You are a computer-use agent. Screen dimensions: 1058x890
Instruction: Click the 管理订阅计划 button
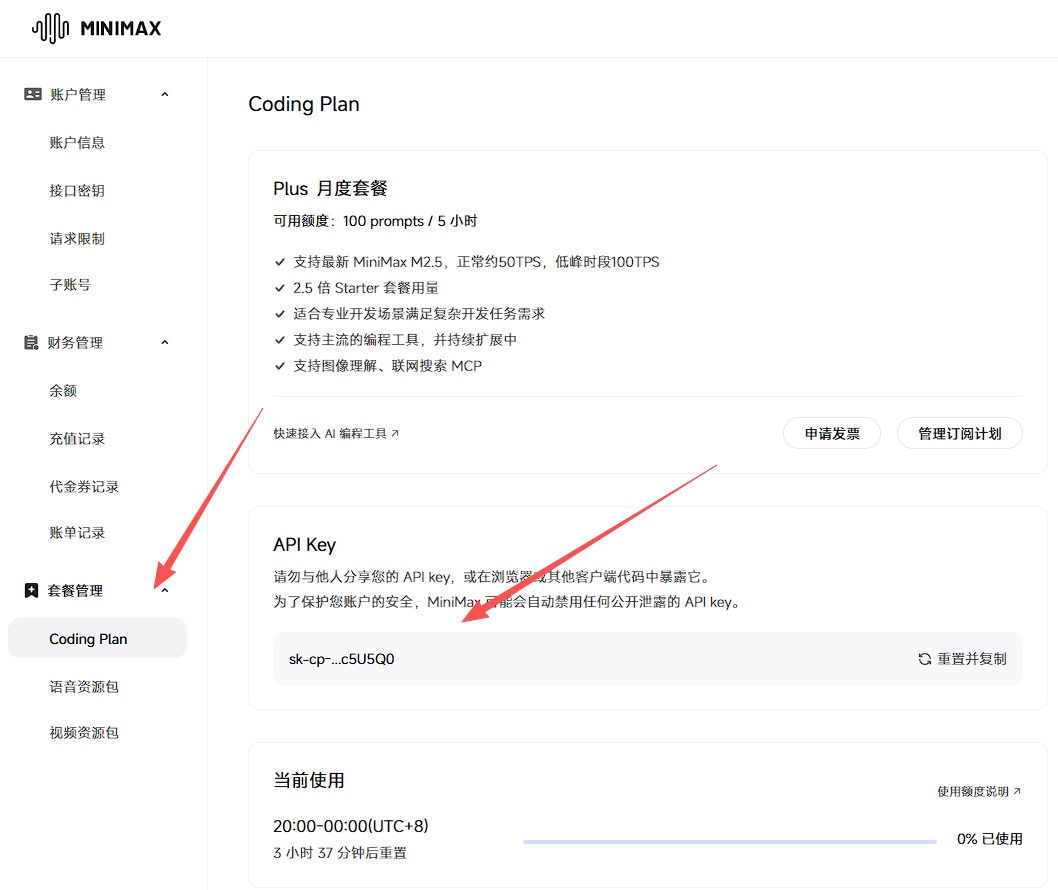pyautogui.click(x=959, y=433)
